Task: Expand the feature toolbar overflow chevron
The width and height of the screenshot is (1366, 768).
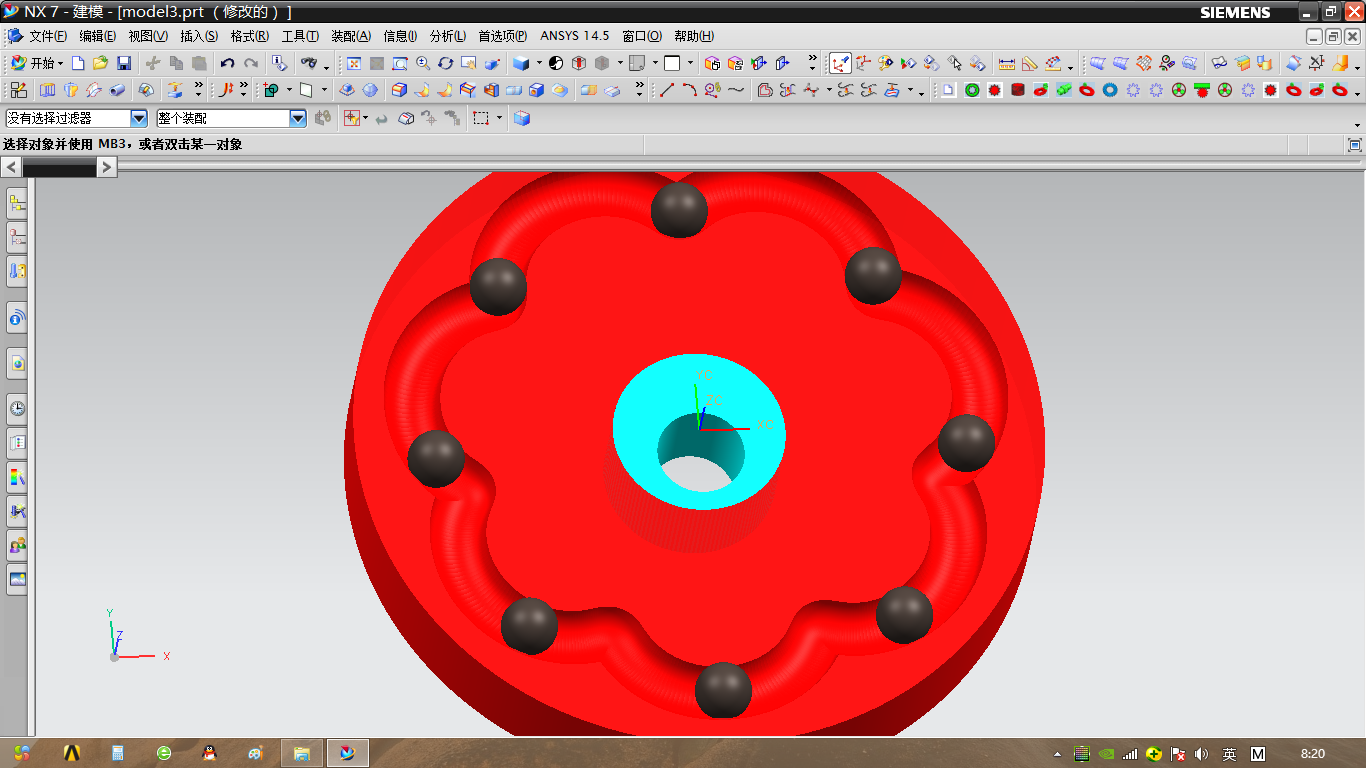Action: pos(640,90)
